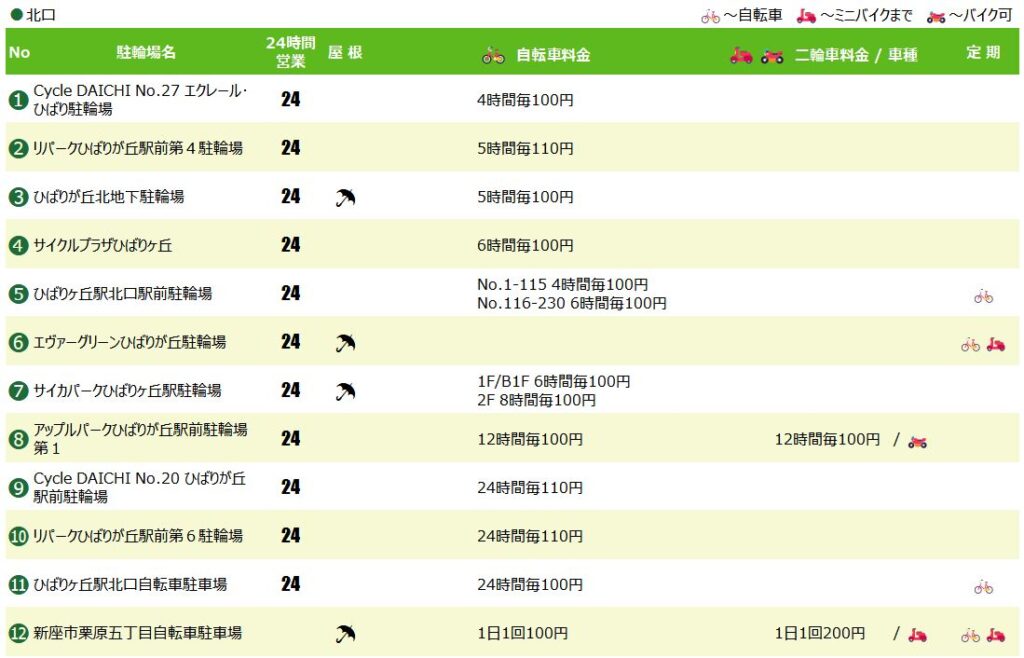This screenshot has height=658, width=1024.
Task: Click roof umbrella icon in 新座市栗原五丁目 row
Action: pos(345,633)
